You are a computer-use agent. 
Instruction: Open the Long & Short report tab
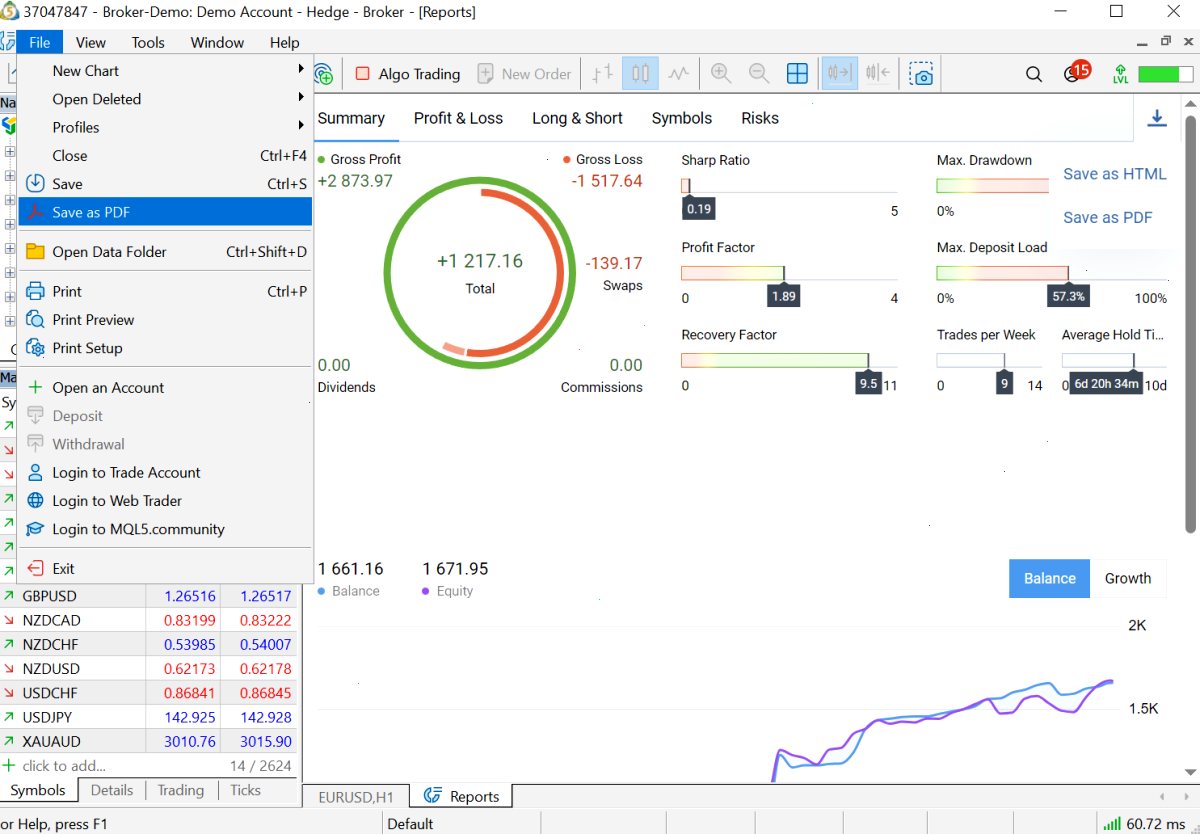click(577, 118)
